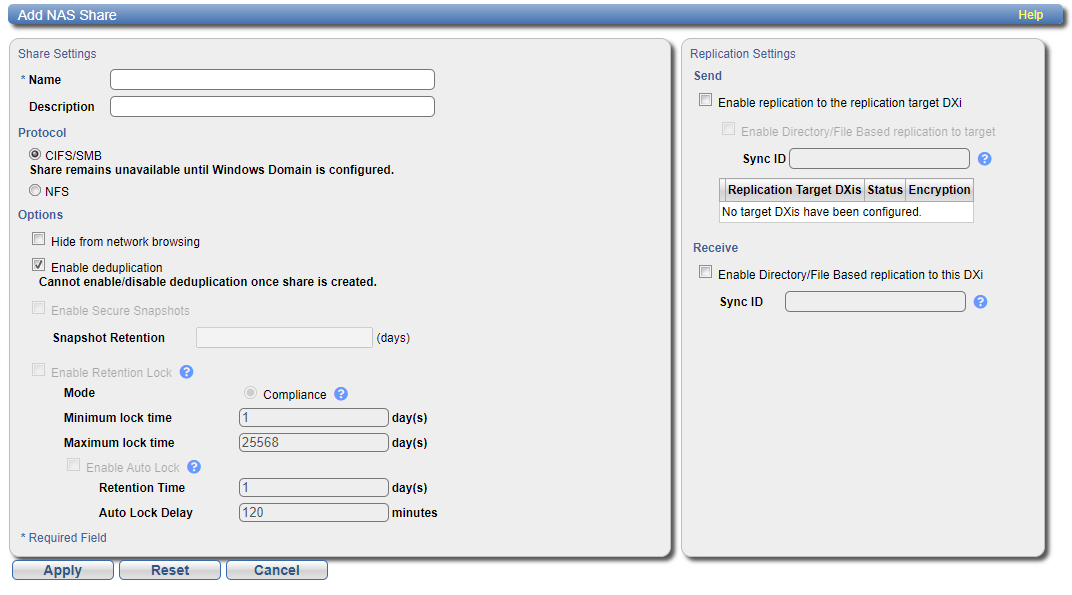The width and height of the screenshot is (1072, 595).
Task: Select the NFS protocol option
Action: [36, 191]
